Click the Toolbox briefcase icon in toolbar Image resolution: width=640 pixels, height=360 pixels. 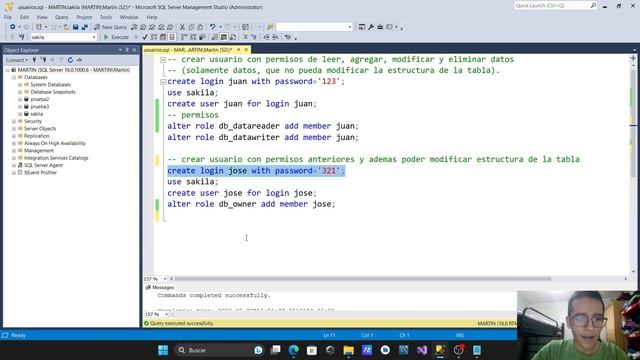click(x=380, y=27)
